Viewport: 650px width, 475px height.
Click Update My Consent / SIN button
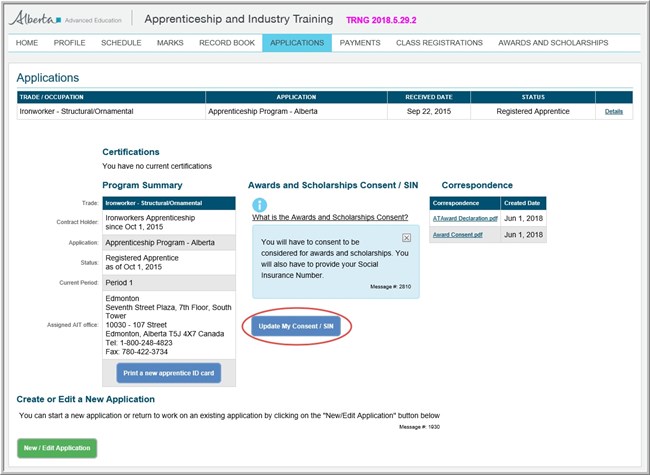coord(296,326)
